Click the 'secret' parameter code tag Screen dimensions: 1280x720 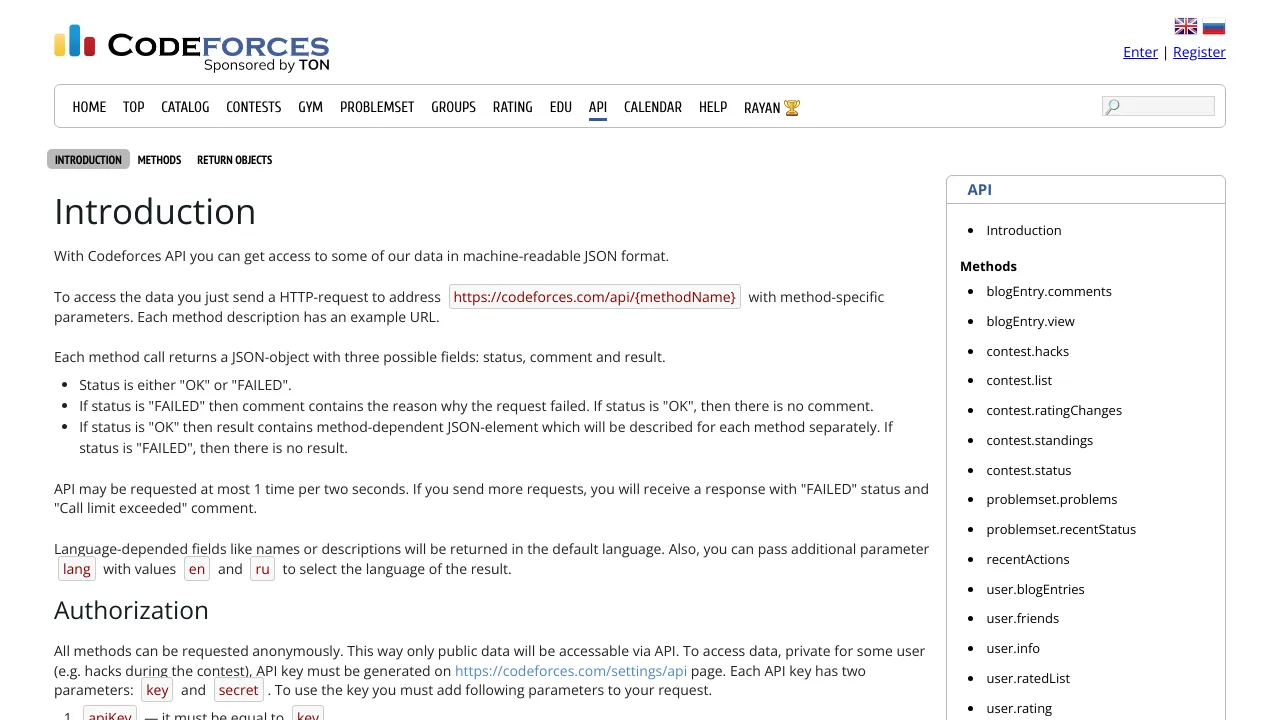tap(239, 690)
